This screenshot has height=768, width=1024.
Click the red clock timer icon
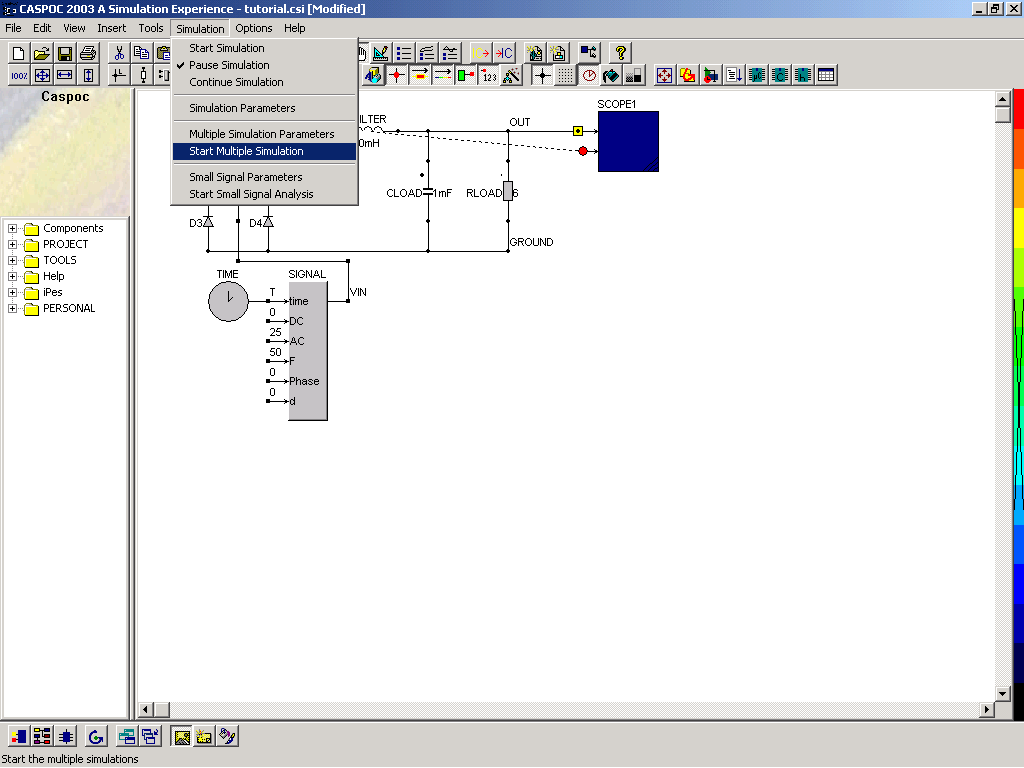coord(589,75)
